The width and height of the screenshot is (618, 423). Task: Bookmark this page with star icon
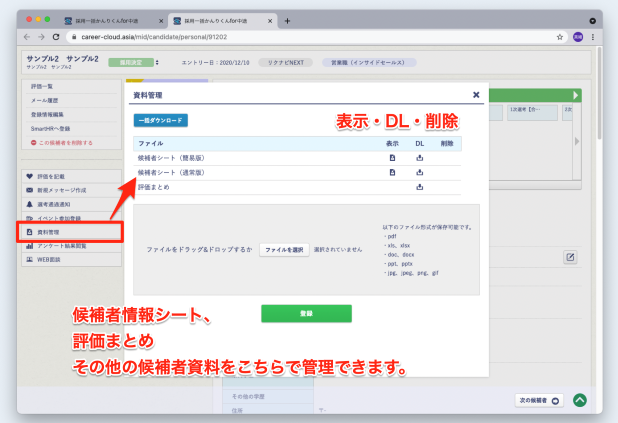[560, 37]
